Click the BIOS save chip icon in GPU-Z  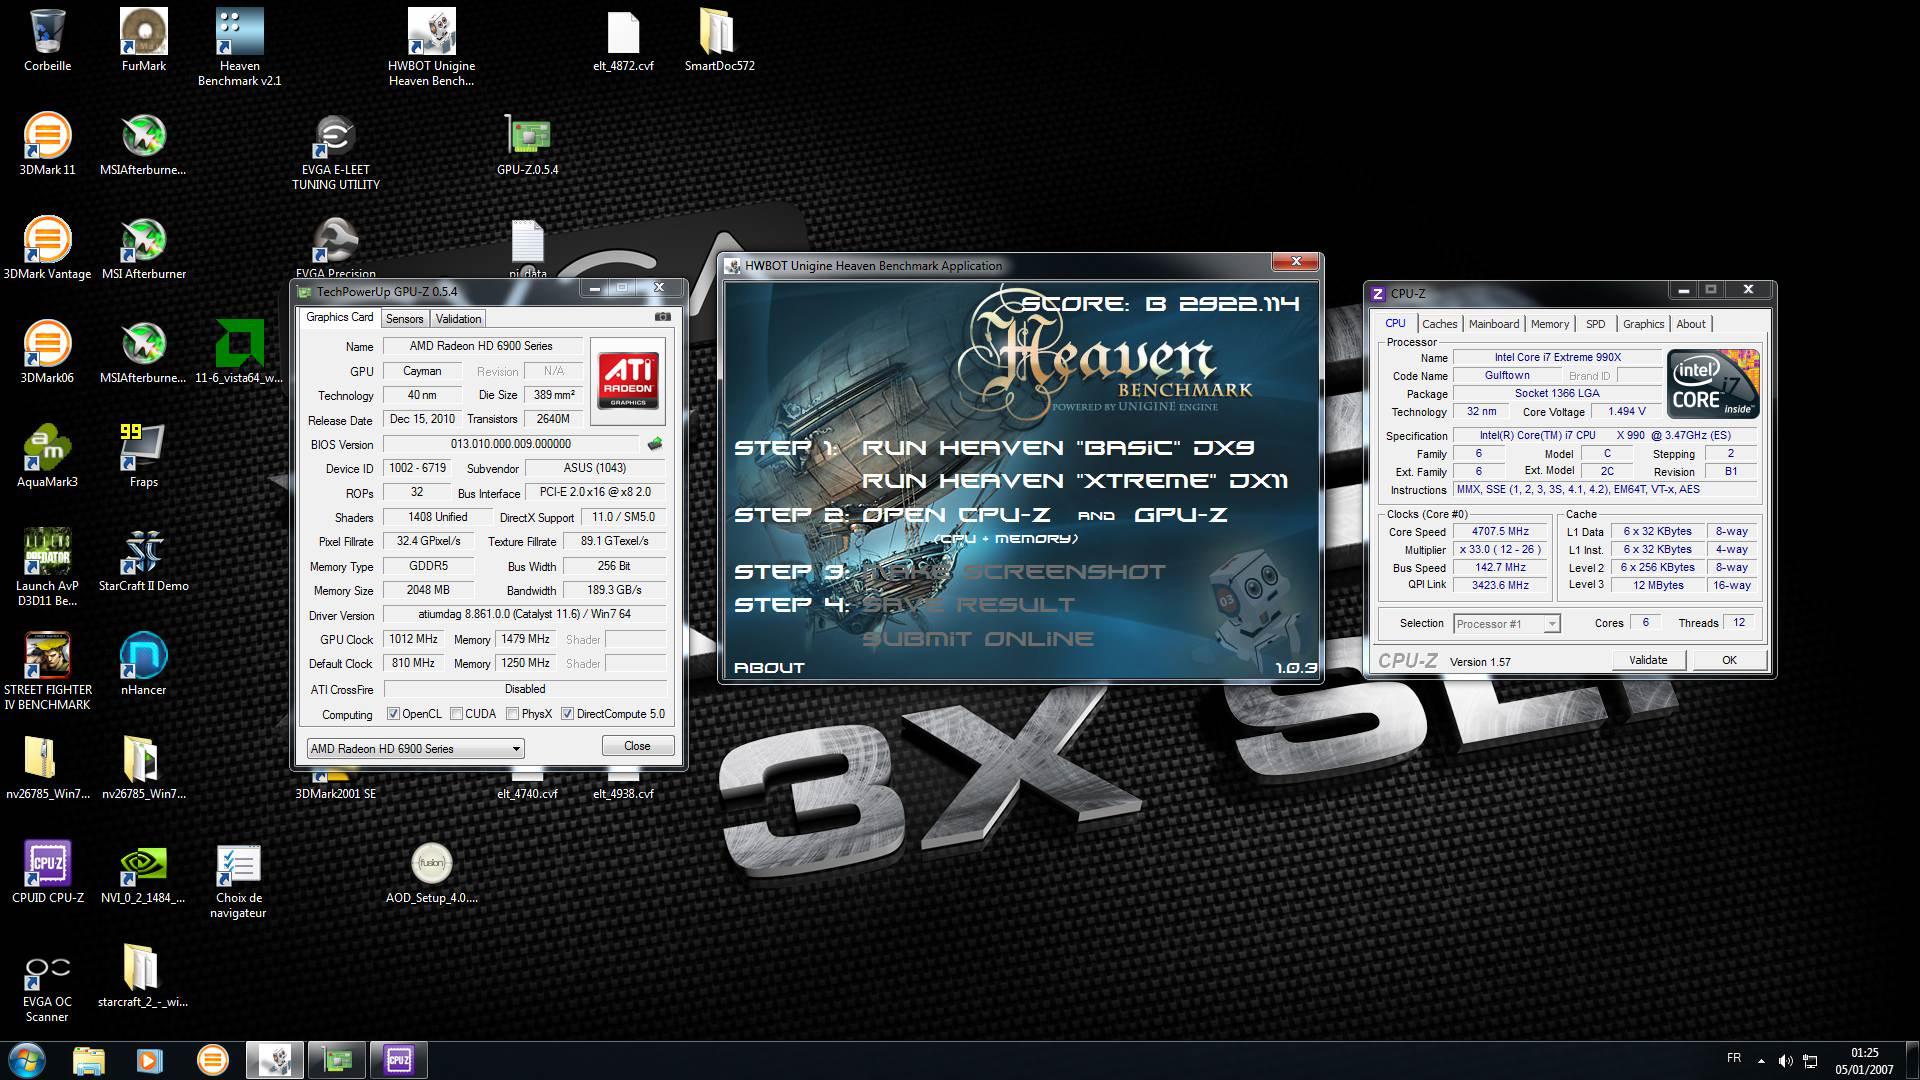point(655,444)
